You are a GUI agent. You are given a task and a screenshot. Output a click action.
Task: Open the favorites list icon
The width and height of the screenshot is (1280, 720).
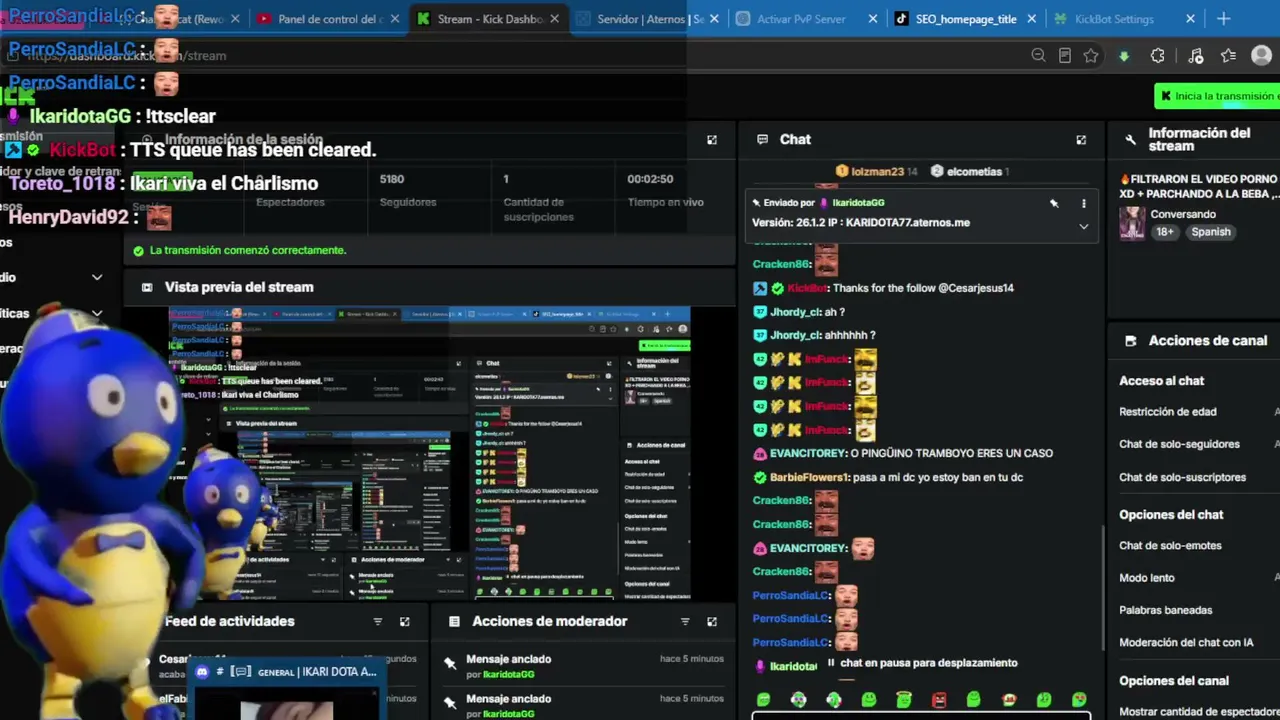click(x=1229, y=56)
